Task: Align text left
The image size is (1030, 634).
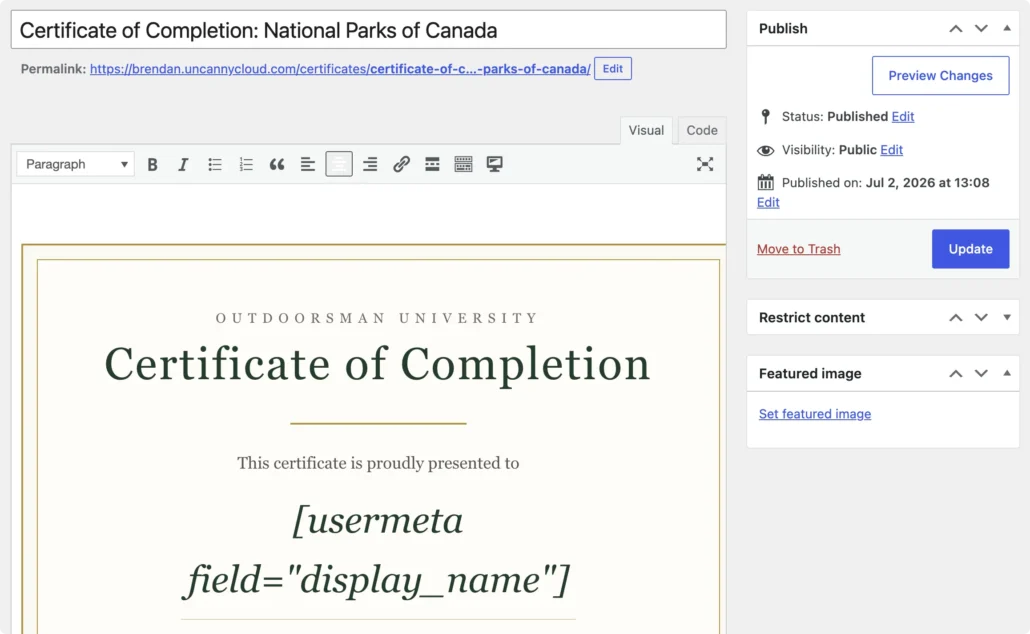Action: [x=307, y=164]
